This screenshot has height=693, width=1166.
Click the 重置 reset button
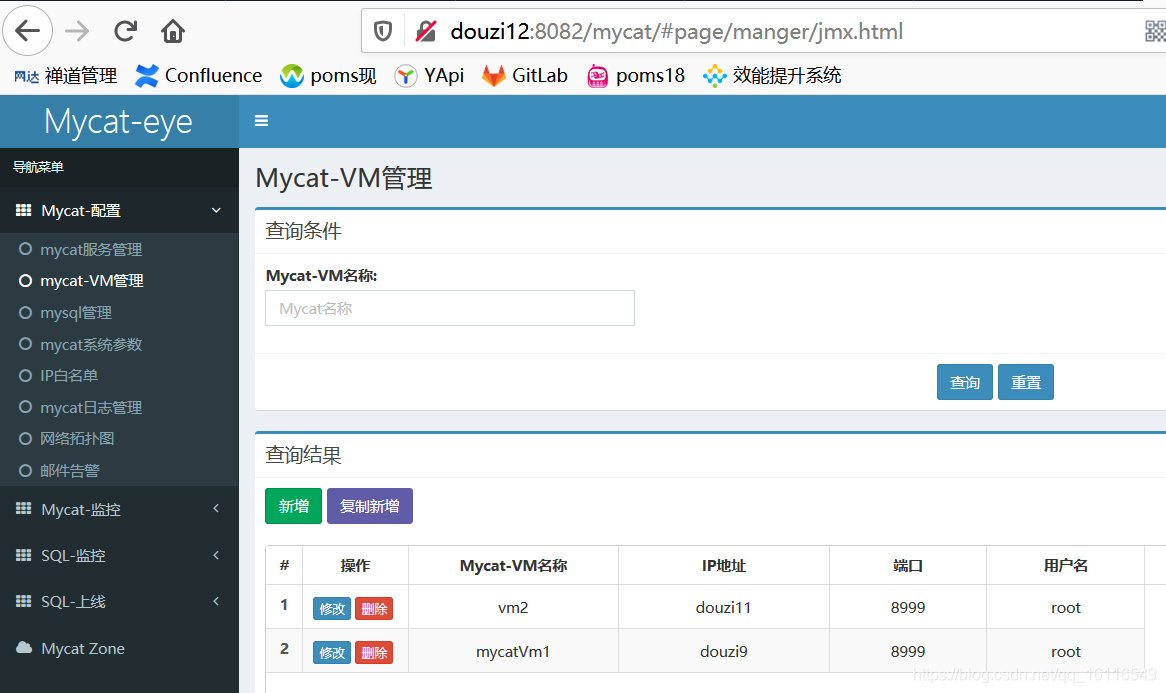[1025, 382]
